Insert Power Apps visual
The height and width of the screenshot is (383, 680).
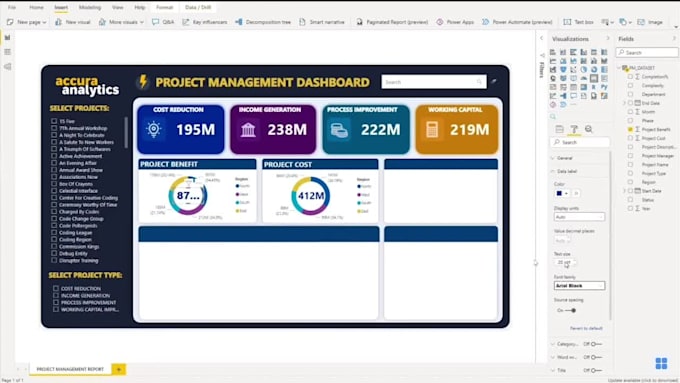(455, 22)
